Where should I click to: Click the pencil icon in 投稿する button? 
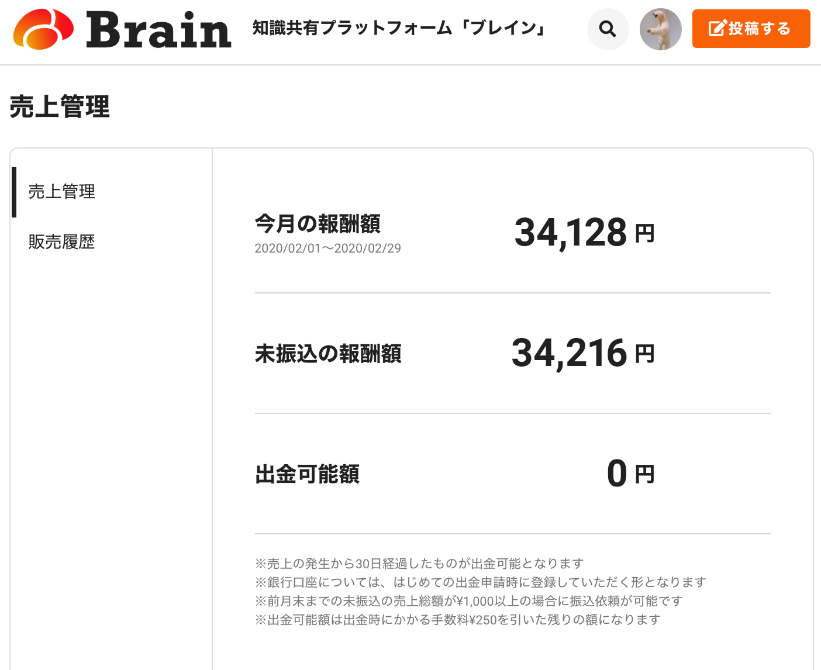pyautogui.click(x=717, y=28)
